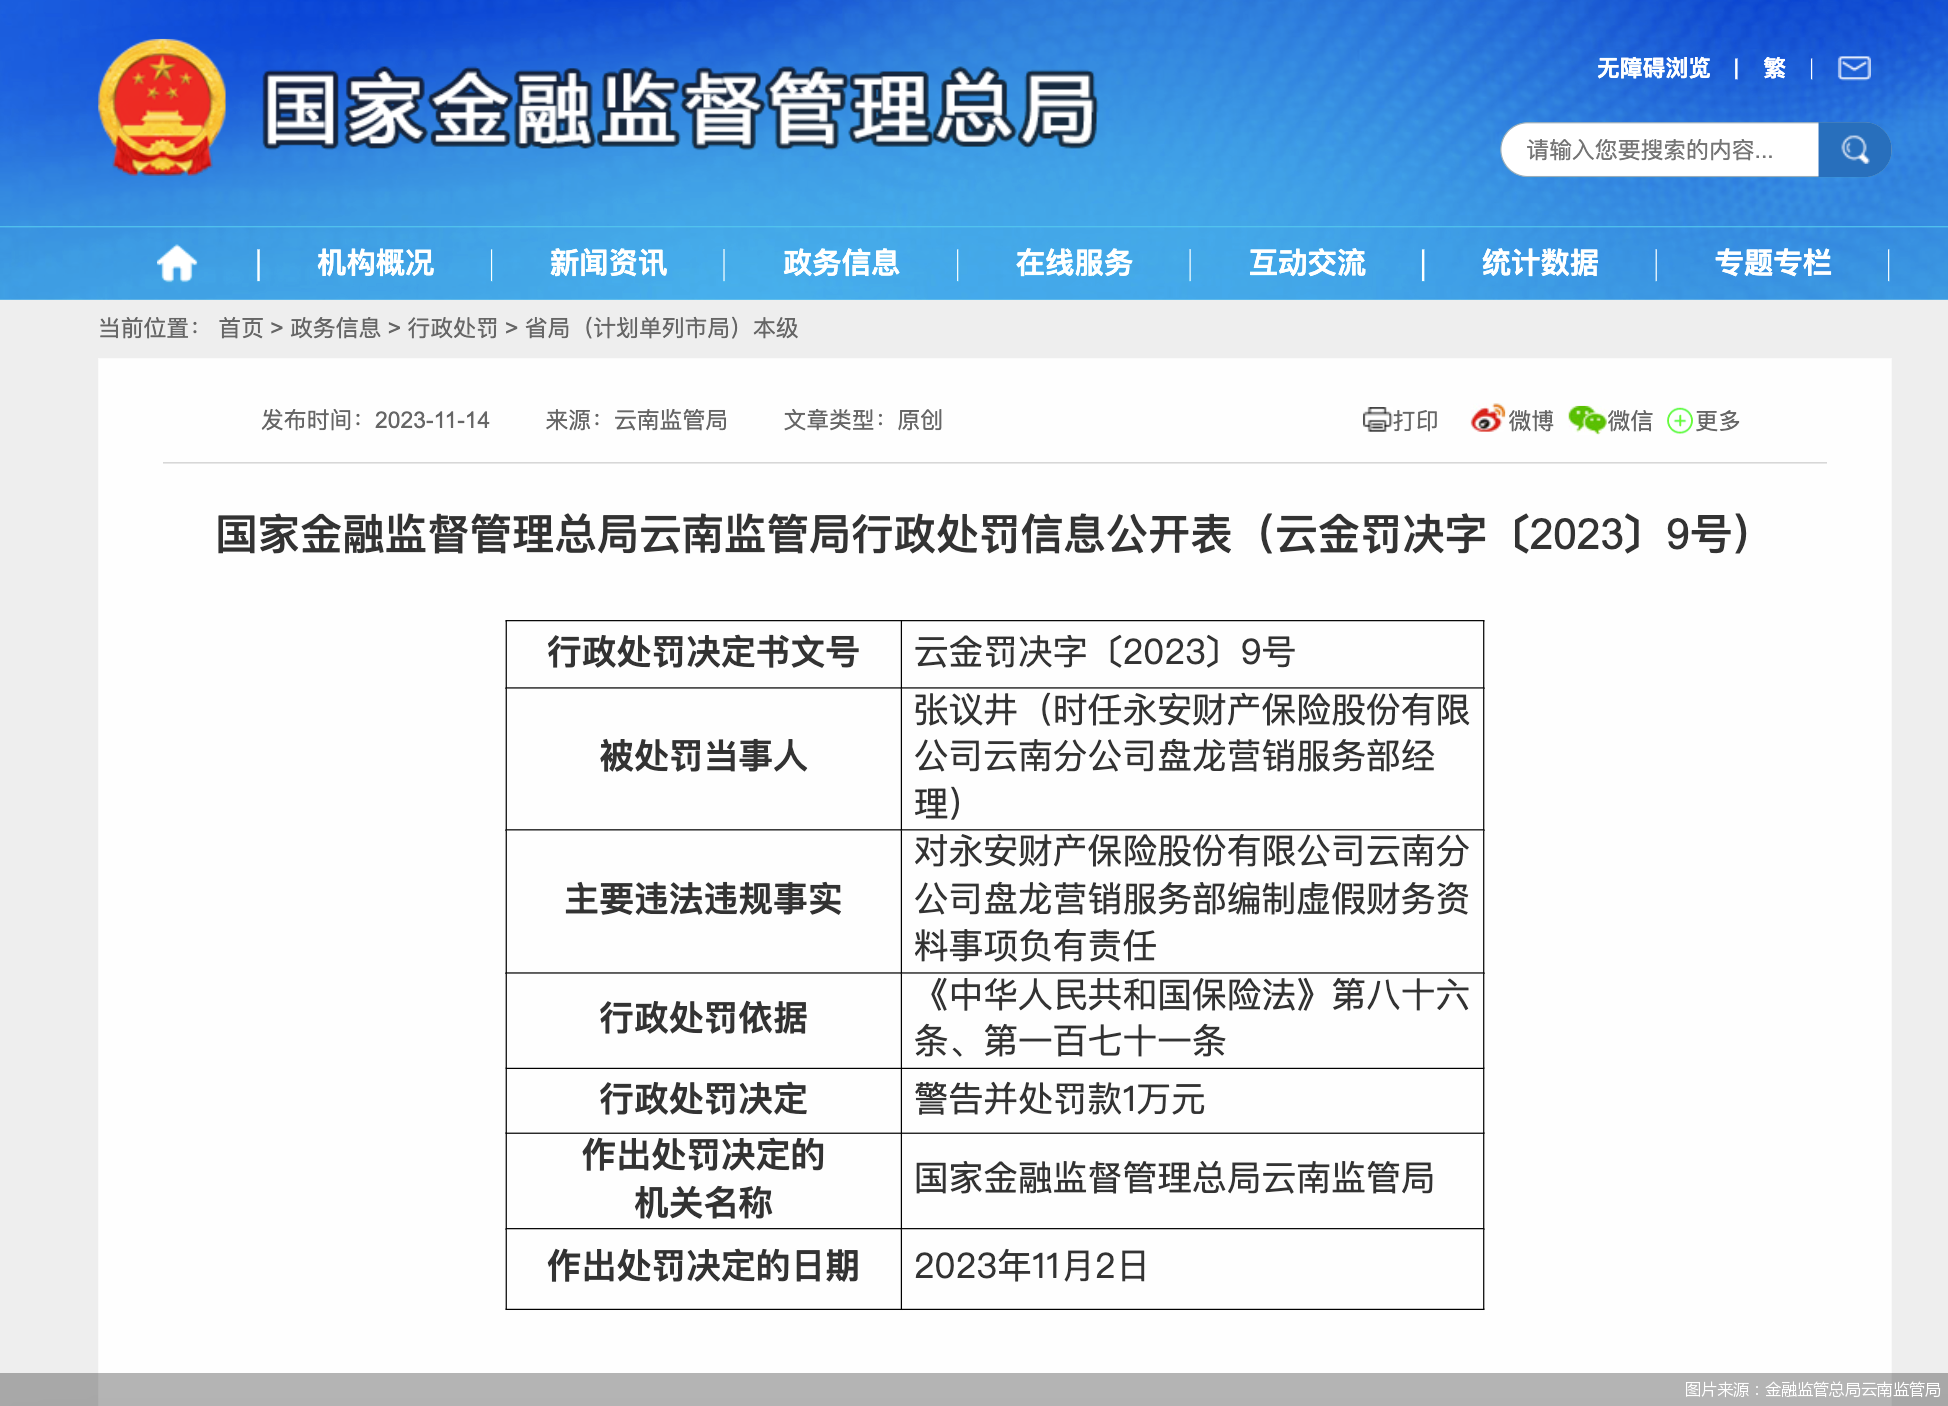
Task: Open the mail envelope icon at top right
Action: 1854,68
